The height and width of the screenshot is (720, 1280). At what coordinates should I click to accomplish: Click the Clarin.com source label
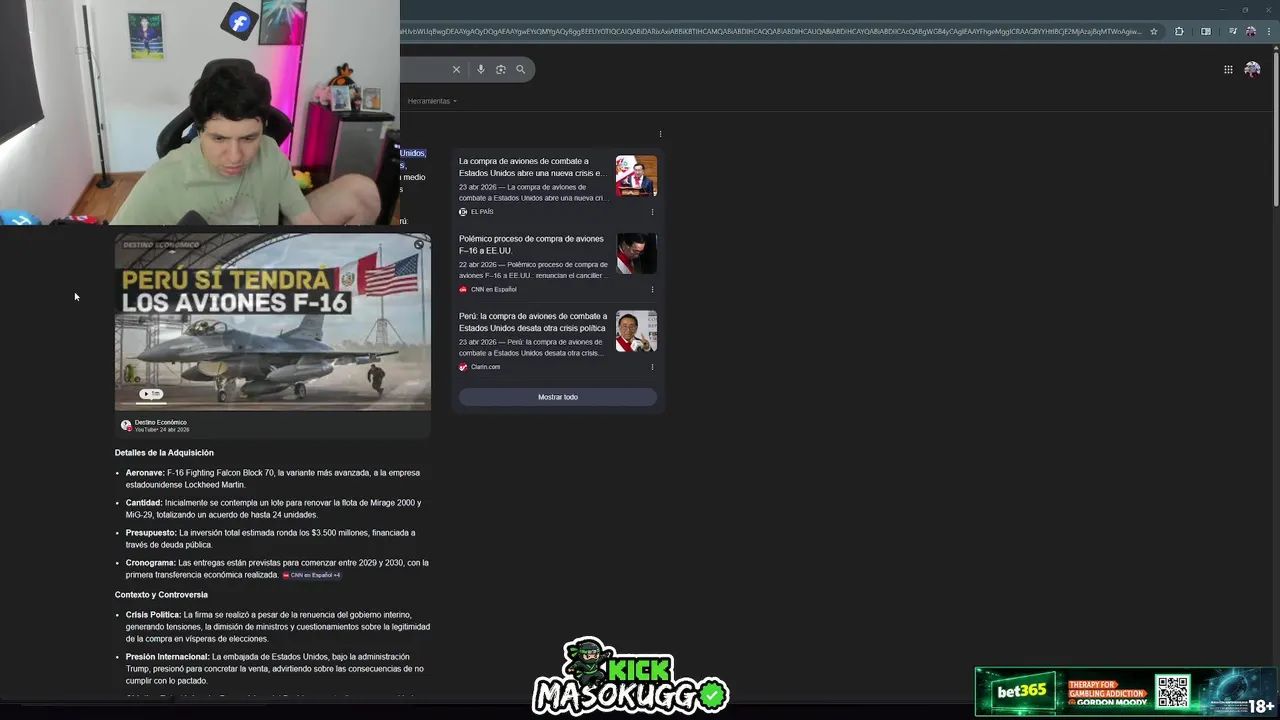pos(485,367)
